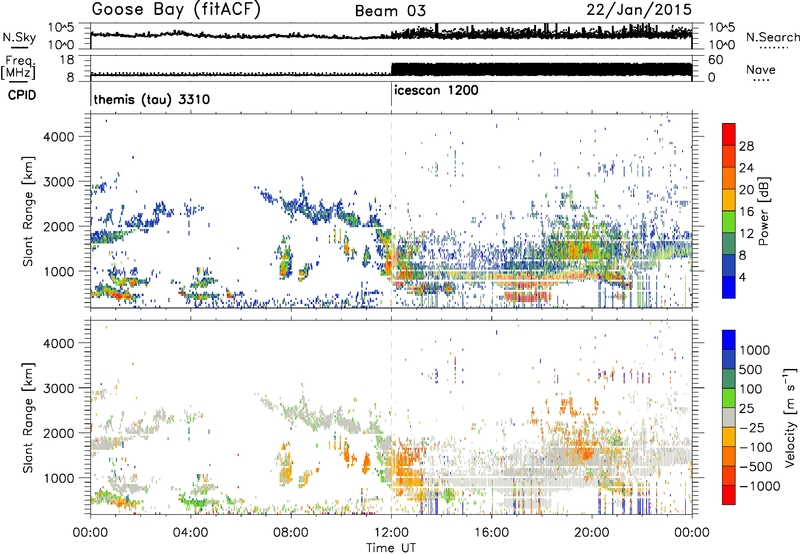Click the date 22/Jan/2015
This screenshot has width=800, height=554.
639,9
